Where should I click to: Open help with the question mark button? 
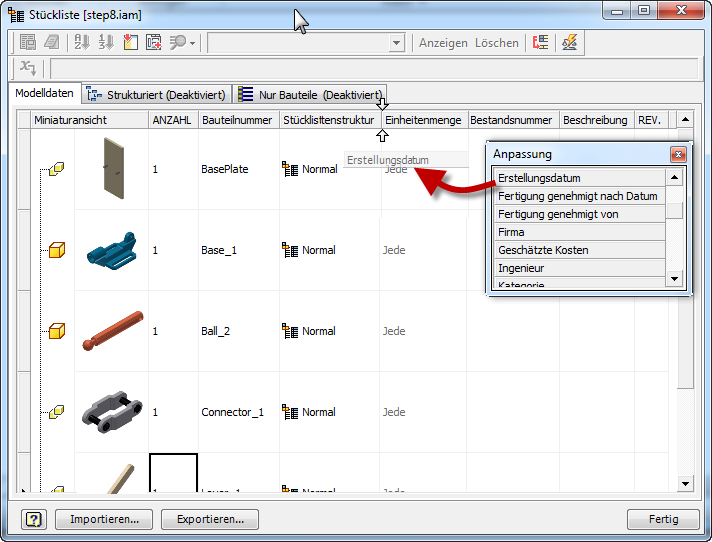pos(34,519)
